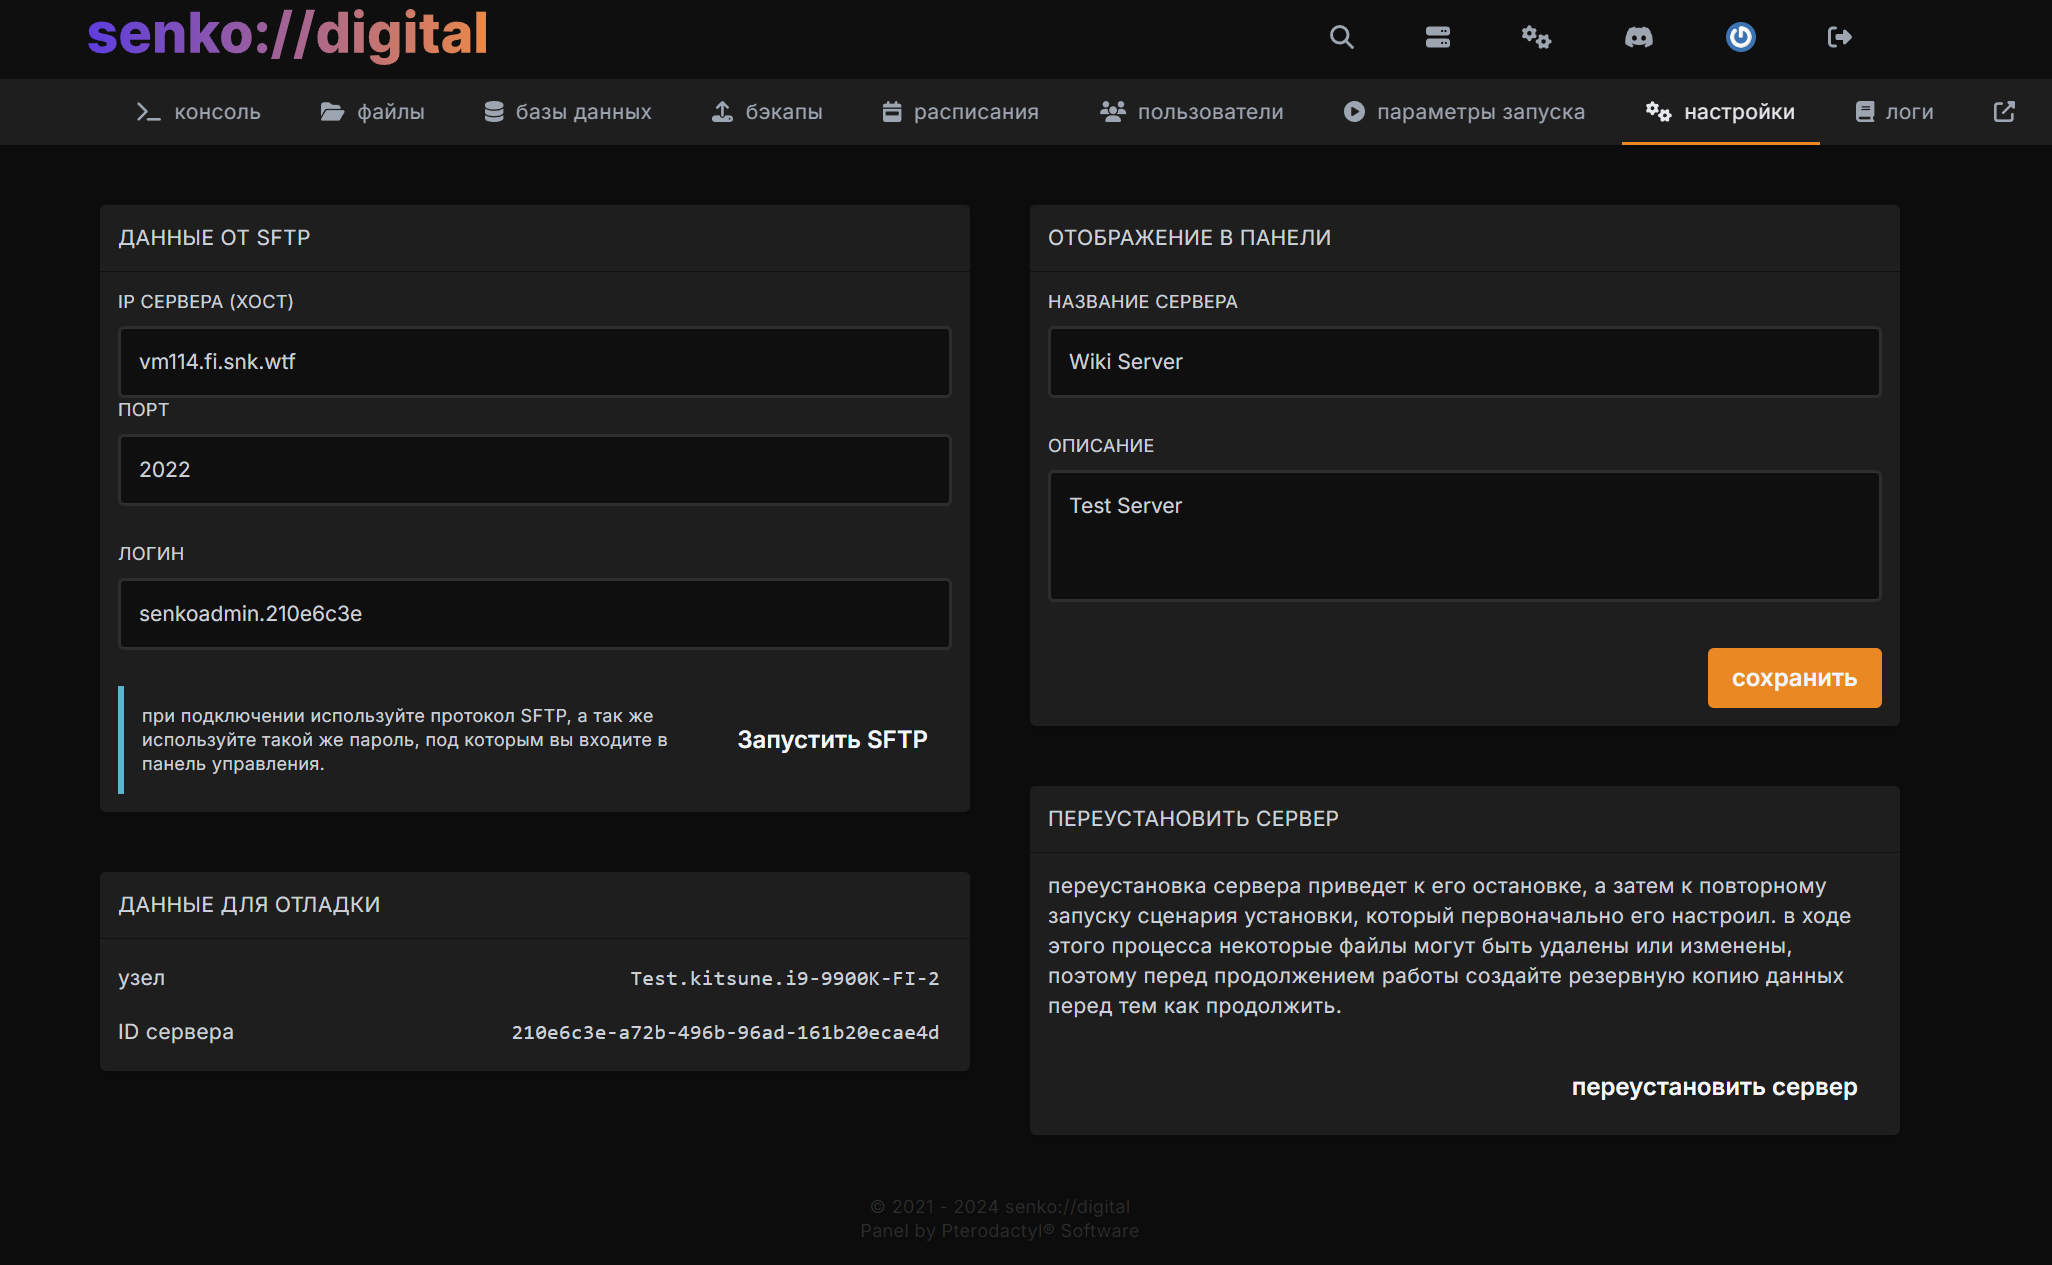Edit the название сервера field

point(1465,362)
